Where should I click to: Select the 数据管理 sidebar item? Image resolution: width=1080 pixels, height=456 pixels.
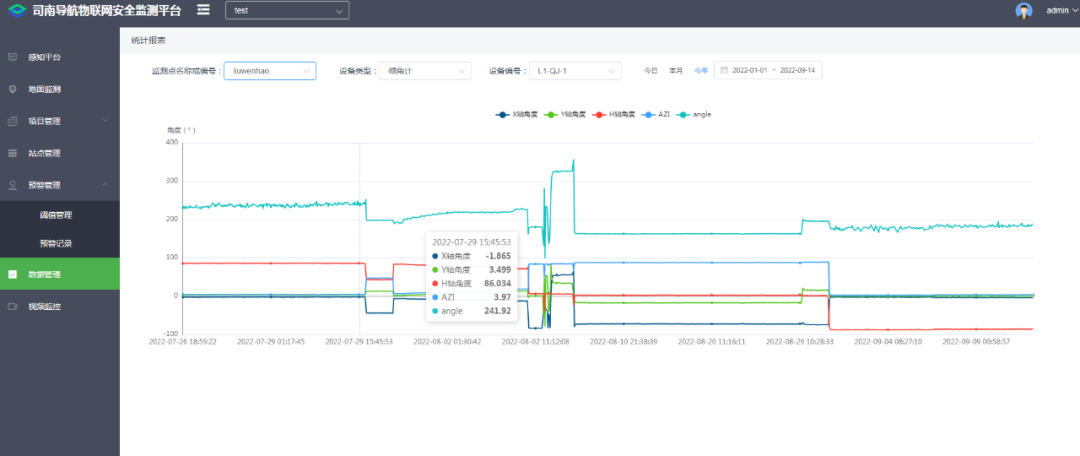coord(60,274)
